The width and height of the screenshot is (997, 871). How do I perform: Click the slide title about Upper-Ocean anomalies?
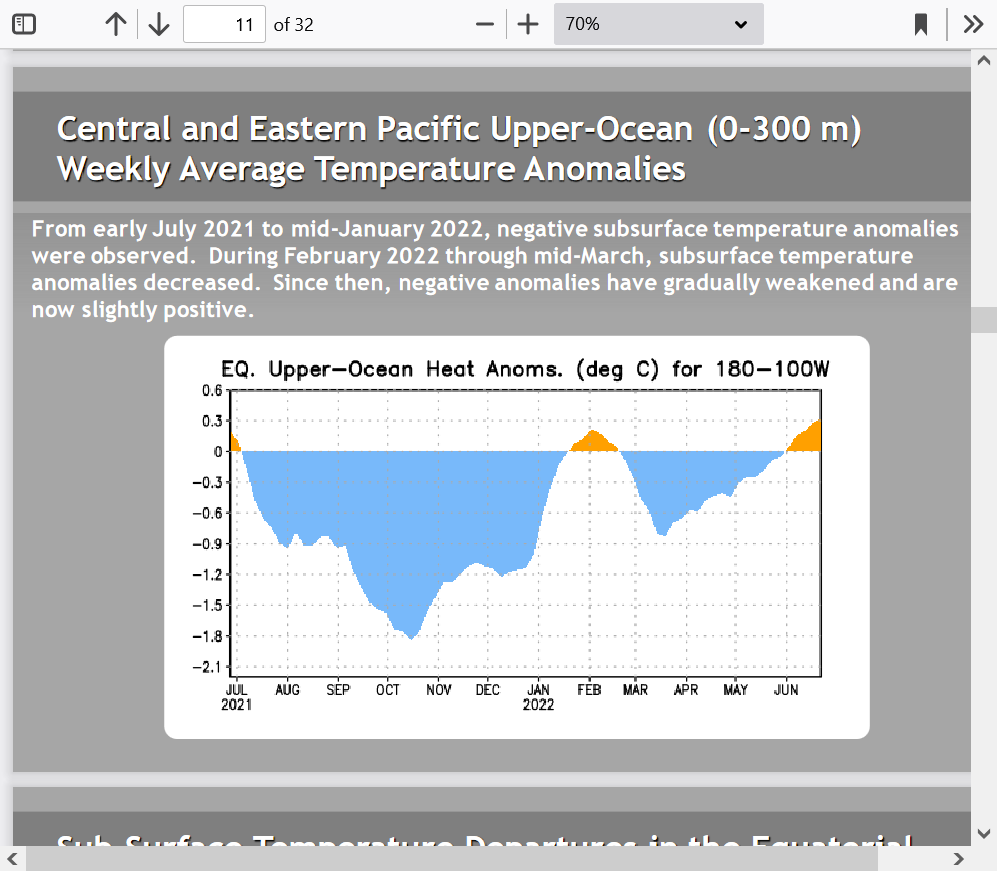tap(459, 148)
